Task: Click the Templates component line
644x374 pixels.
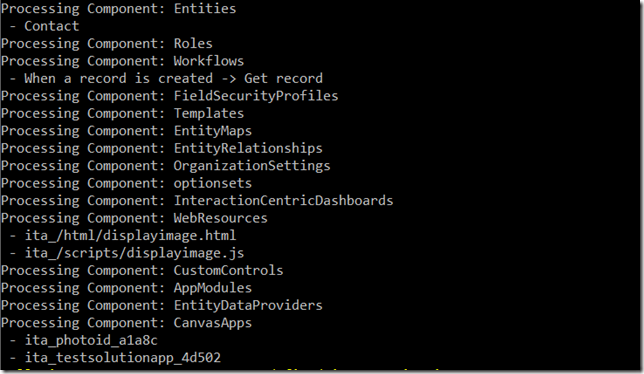Action: coord(122,113)
